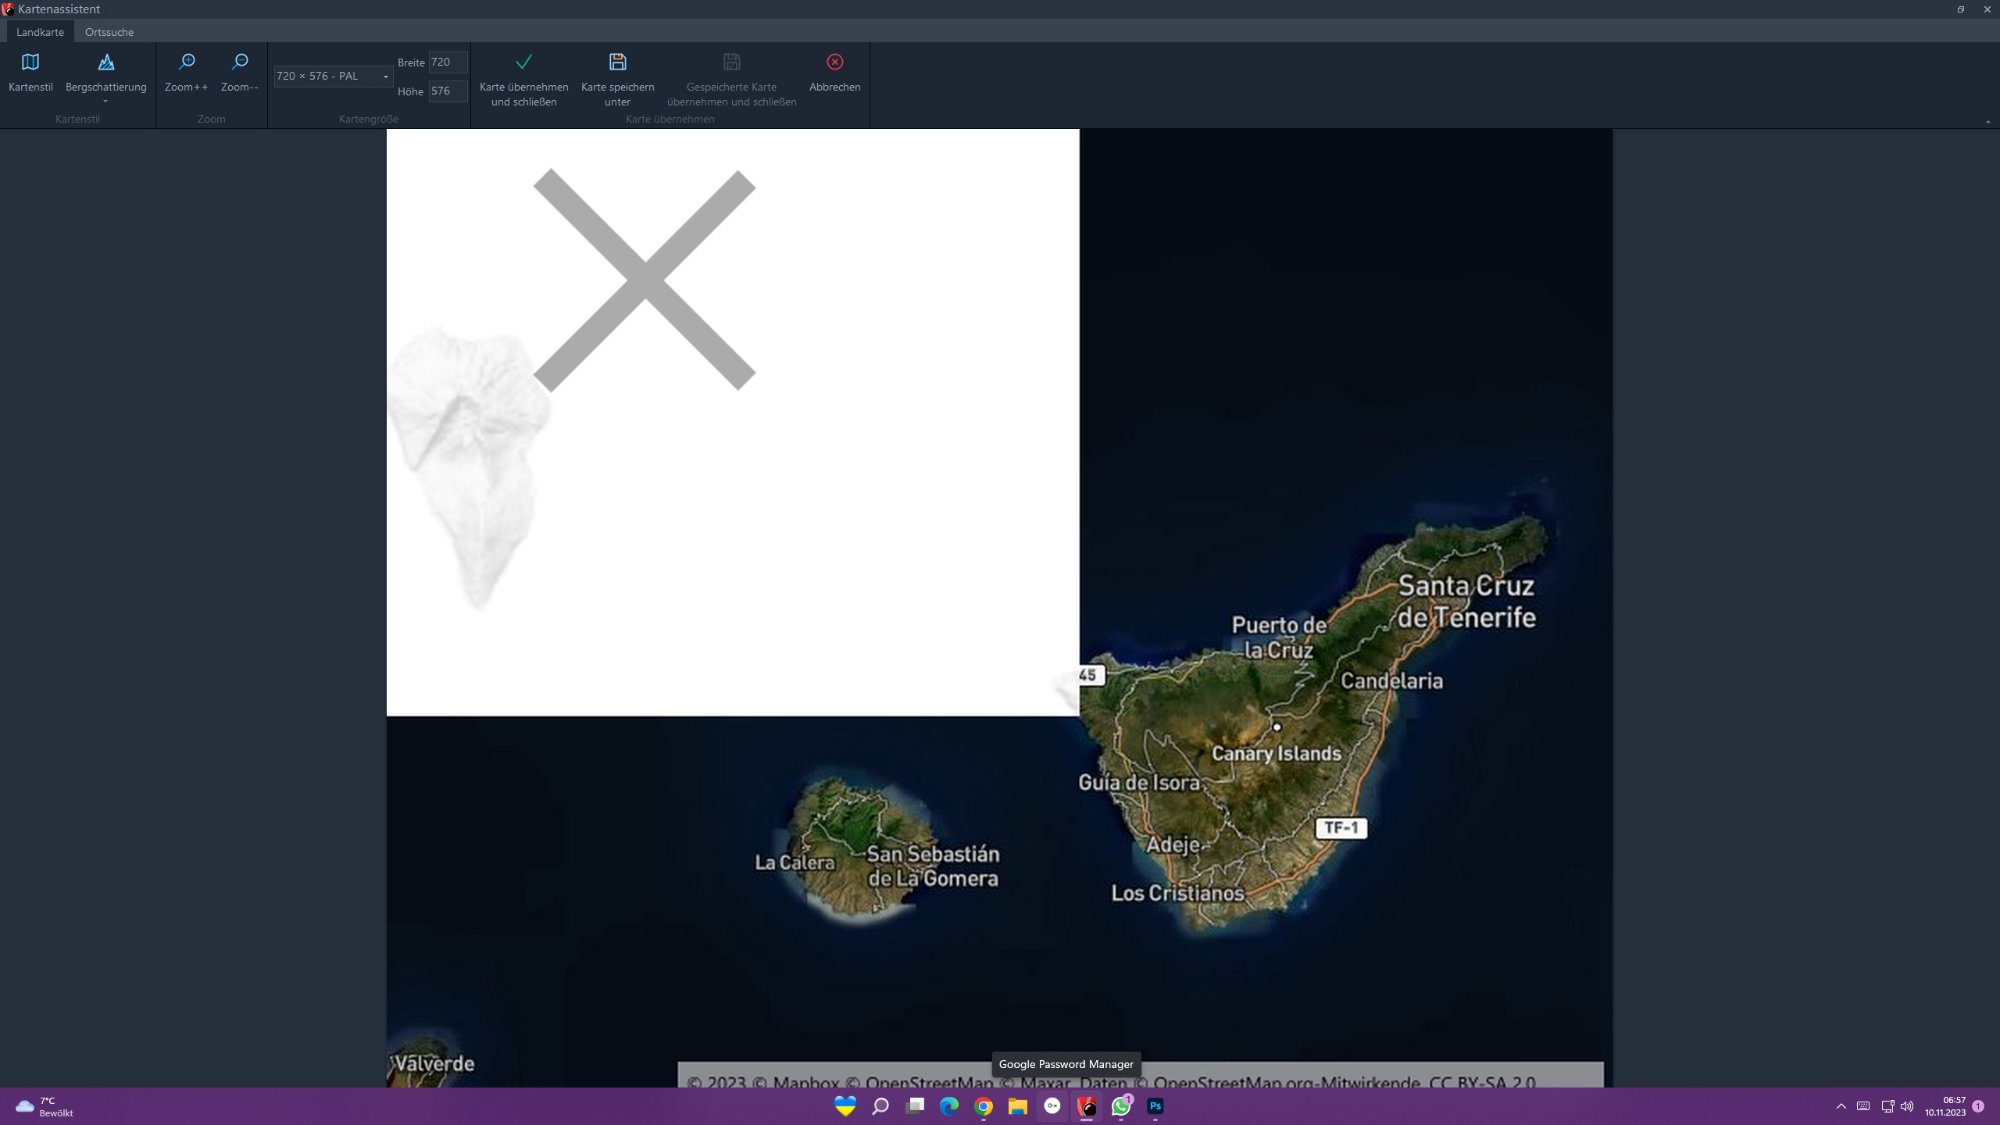Open the 720 × 576 - PAL size dropdown

click(x=333, y=76)
